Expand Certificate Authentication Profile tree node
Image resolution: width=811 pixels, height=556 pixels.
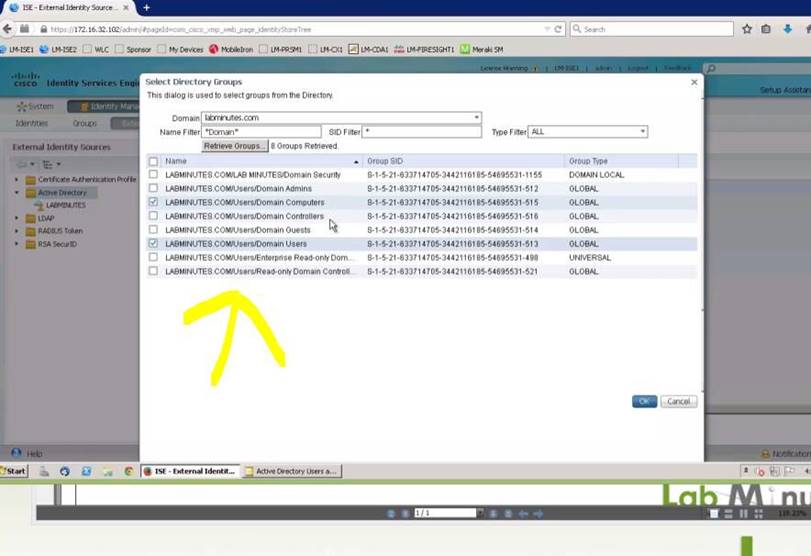pyautogui.click(x=17, y=179)
